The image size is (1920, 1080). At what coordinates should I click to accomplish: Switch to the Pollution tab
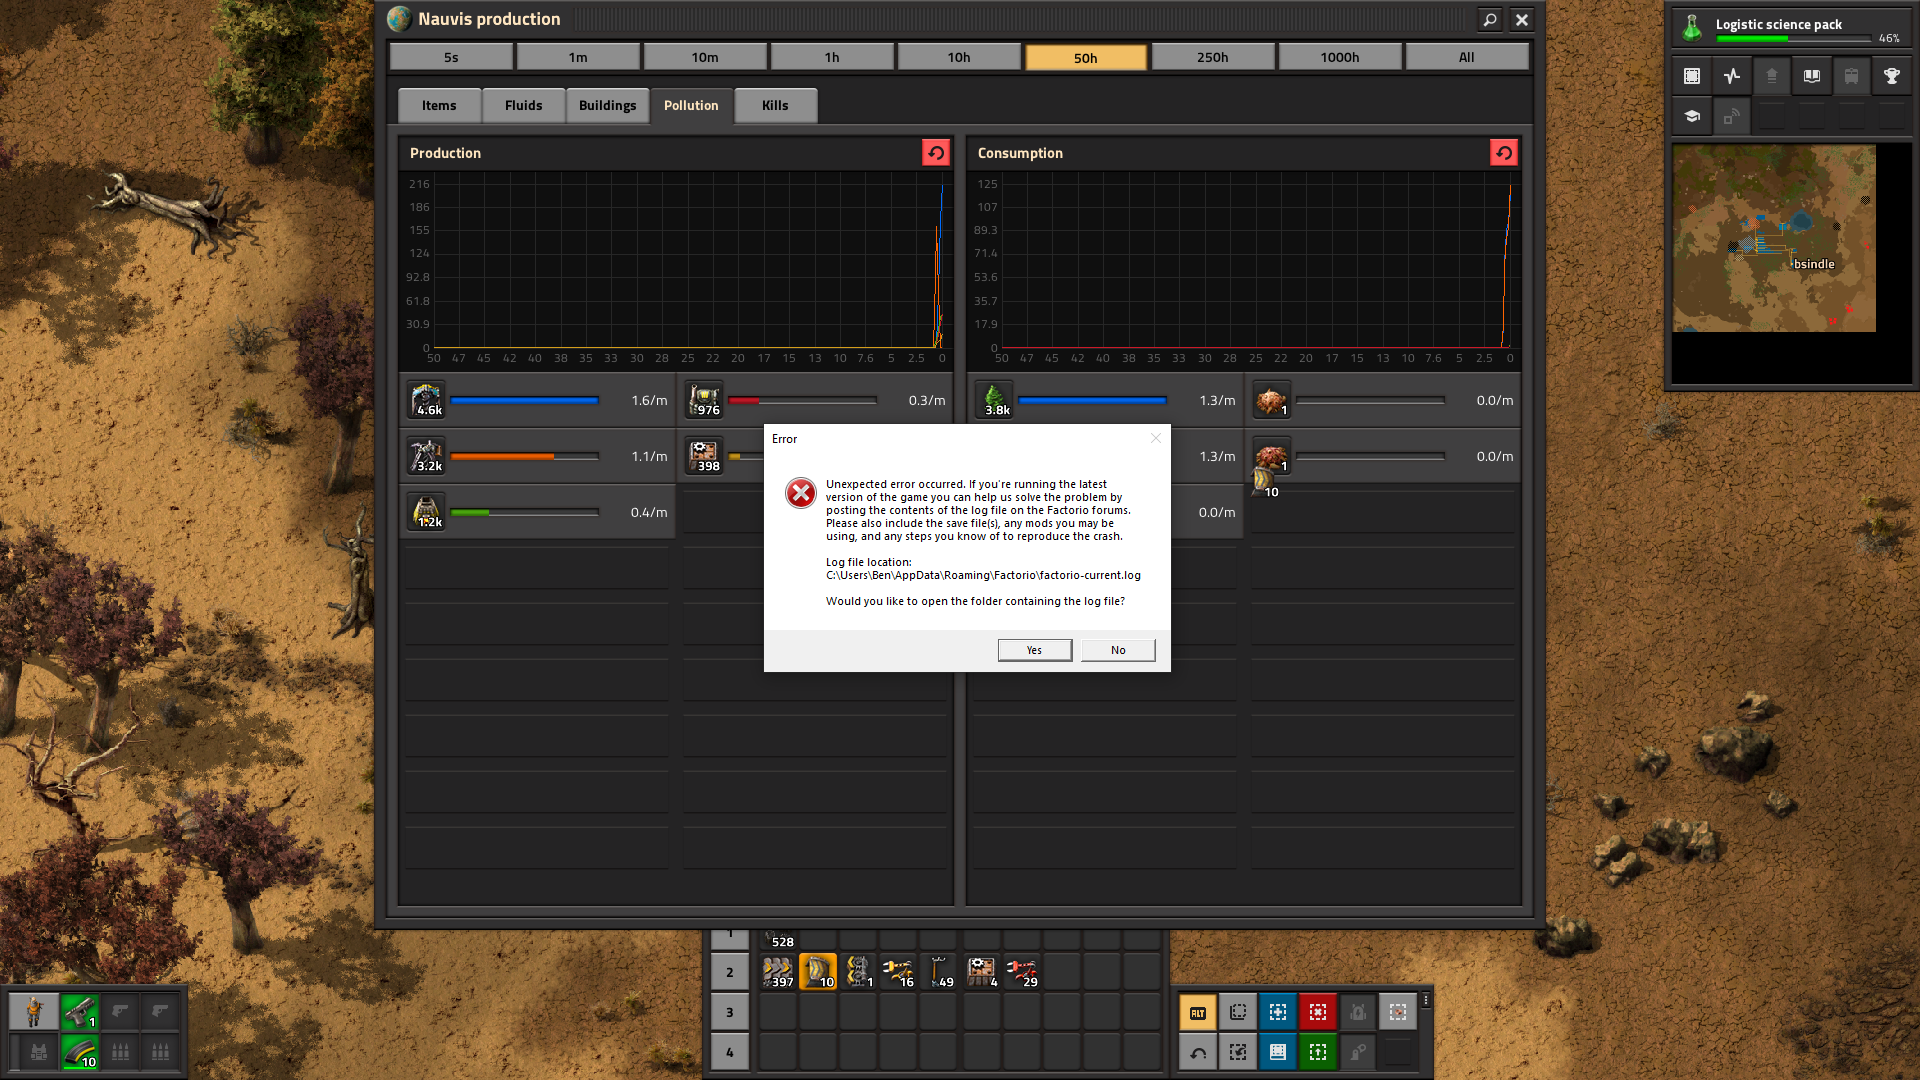coord(691,105)
